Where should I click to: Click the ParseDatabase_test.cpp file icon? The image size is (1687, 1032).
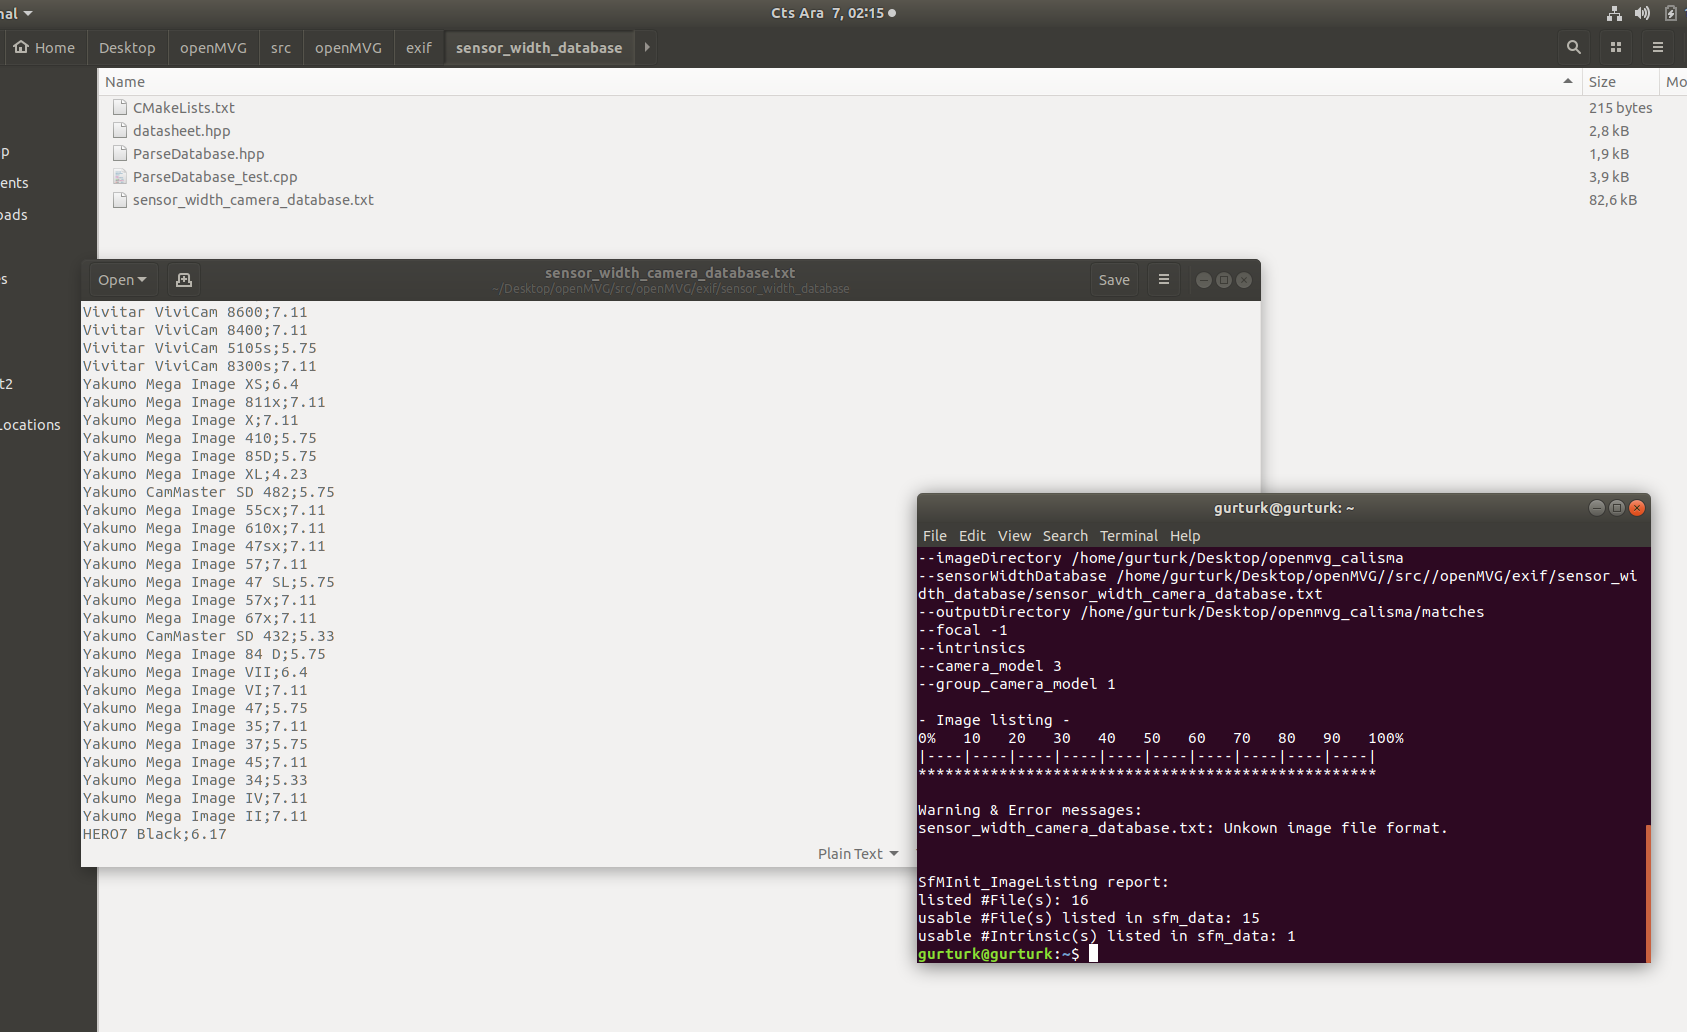(120, 176)
